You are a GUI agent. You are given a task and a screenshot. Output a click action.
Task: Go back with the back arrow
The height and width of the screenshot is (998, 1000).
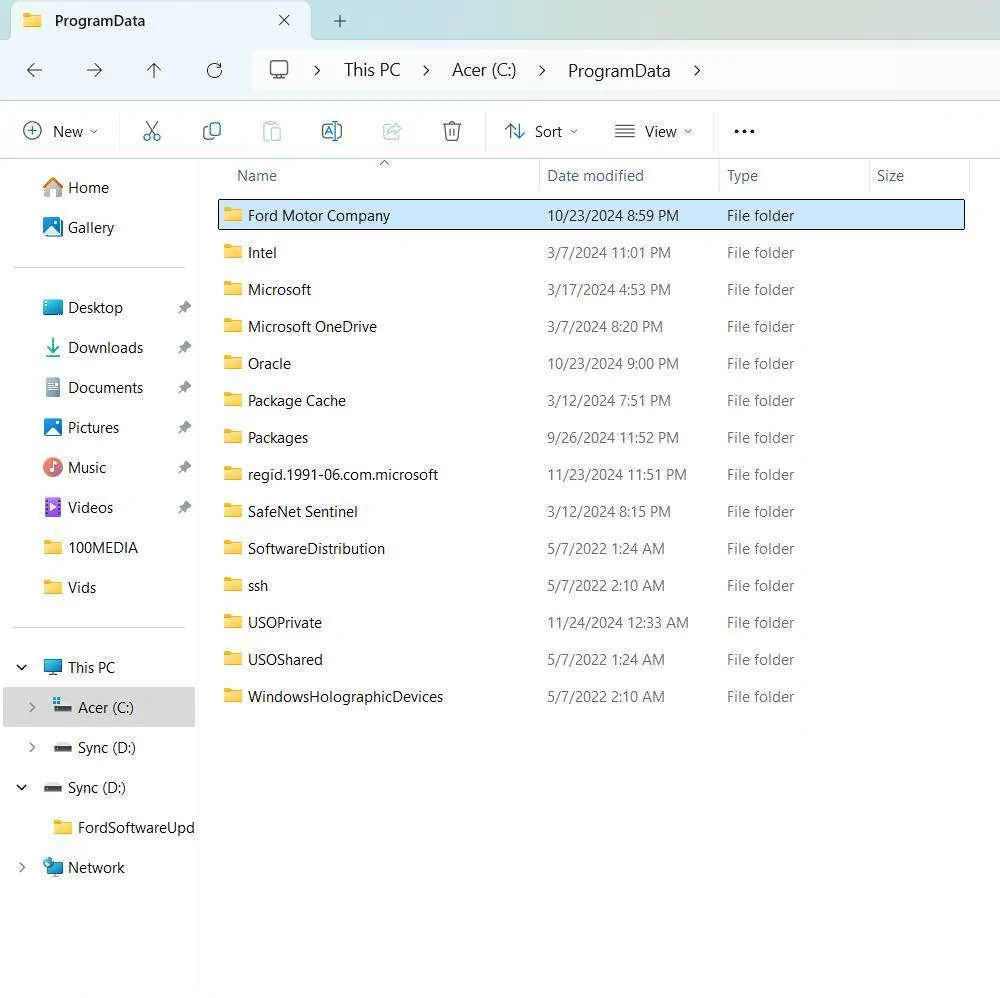coord(34,70)
